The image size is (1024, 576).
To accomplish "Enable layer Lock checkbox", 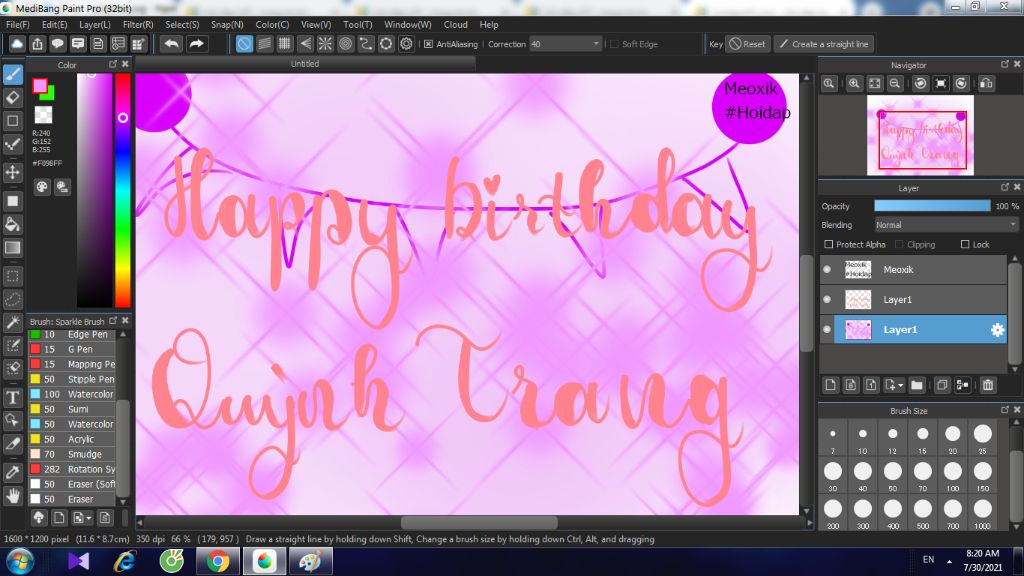I will (x=965, y=244).
